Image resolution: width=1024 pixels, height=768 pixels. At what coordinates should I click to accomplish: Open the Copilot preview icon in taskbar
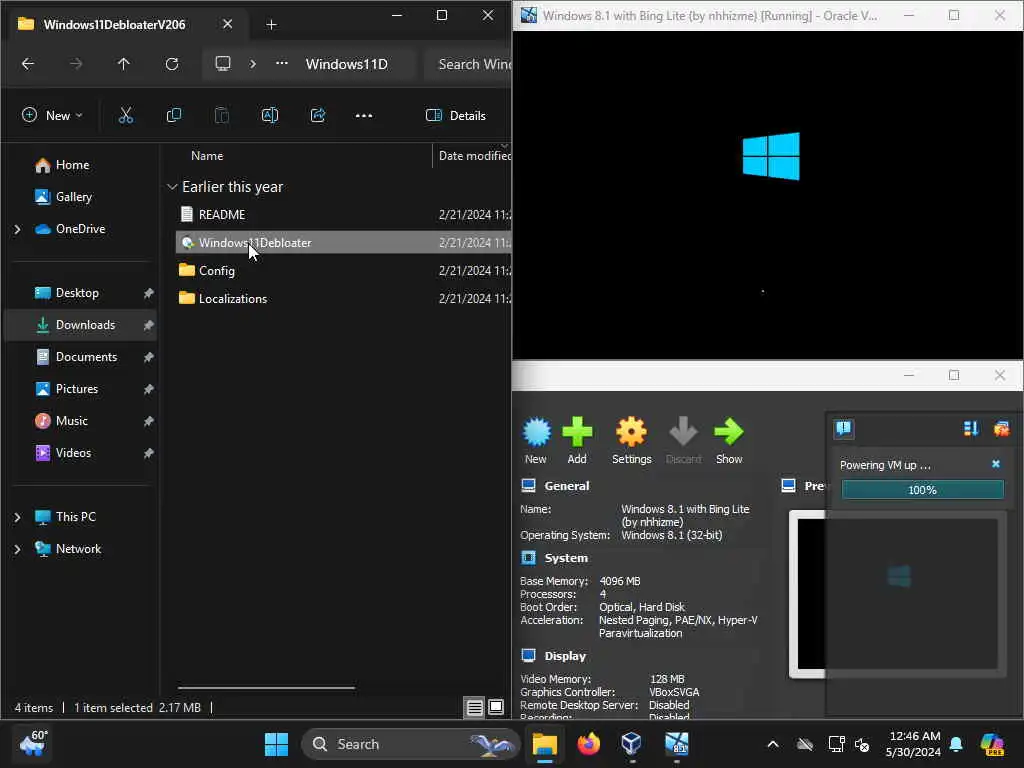tap(993, 744)
